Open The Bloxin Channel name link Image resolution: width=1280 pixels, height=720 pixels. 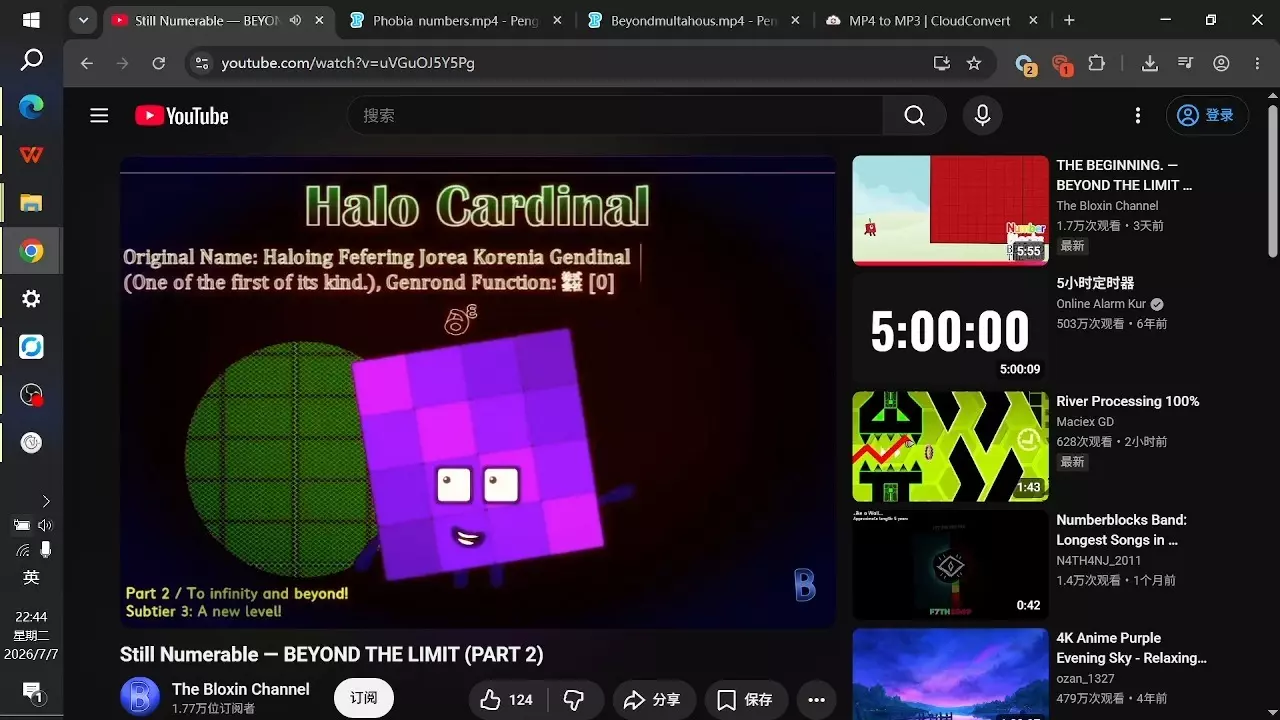click(241, 689)
